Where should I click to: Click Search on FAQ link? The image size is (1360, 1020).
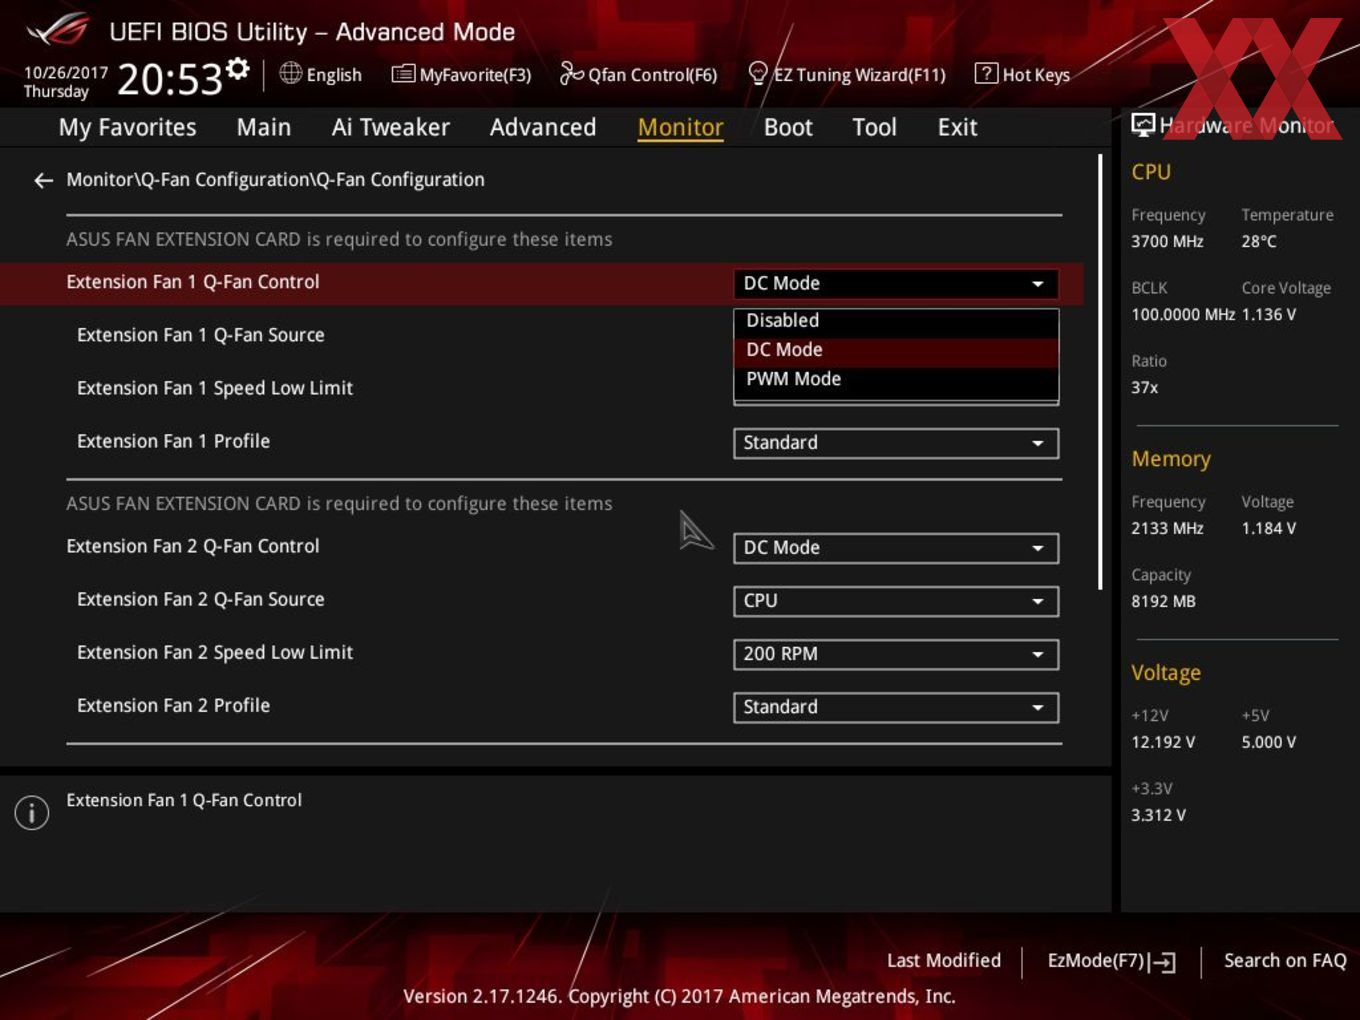(x=1285, y=960)
